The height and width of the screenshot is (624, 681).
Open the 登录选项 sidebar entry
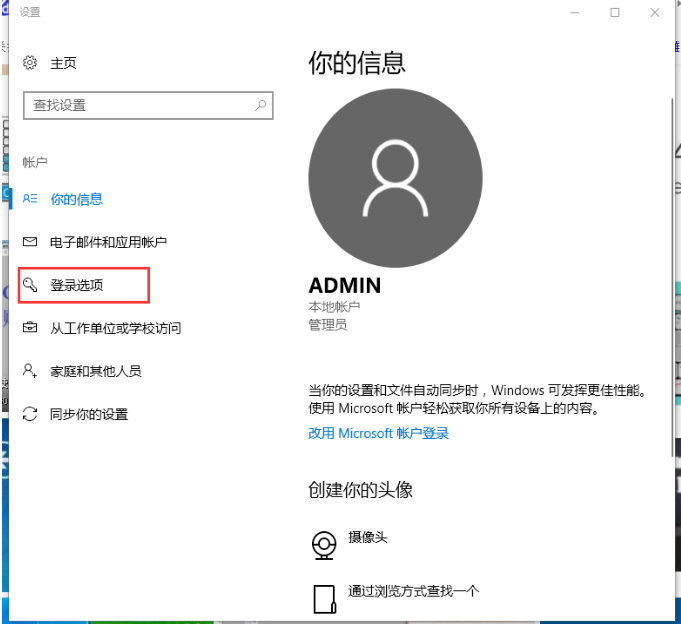point(77,285)
